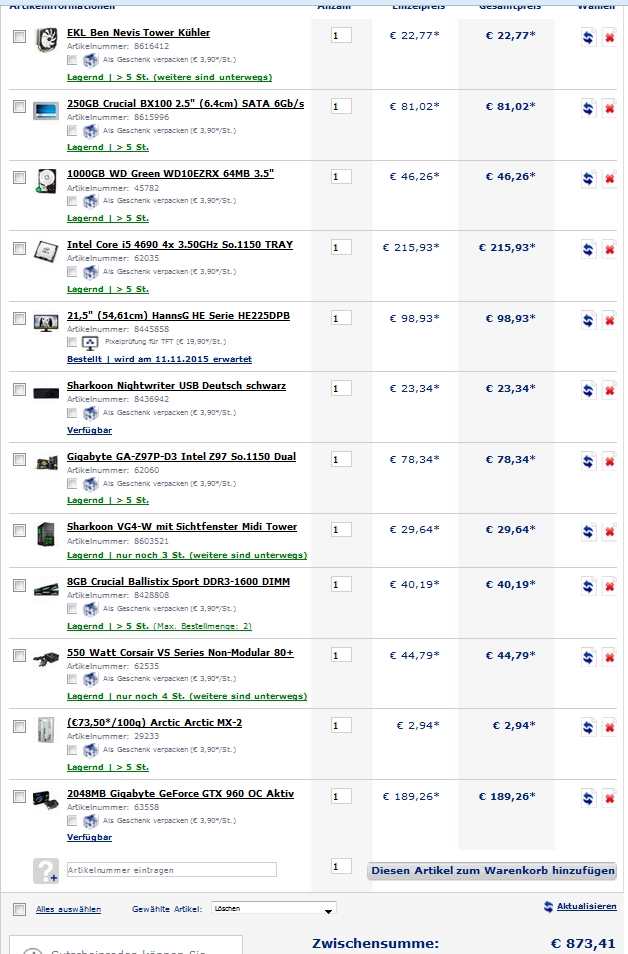
Task: Check the Sharkoon VG4-W row checkbox
Action: point(19,531)
